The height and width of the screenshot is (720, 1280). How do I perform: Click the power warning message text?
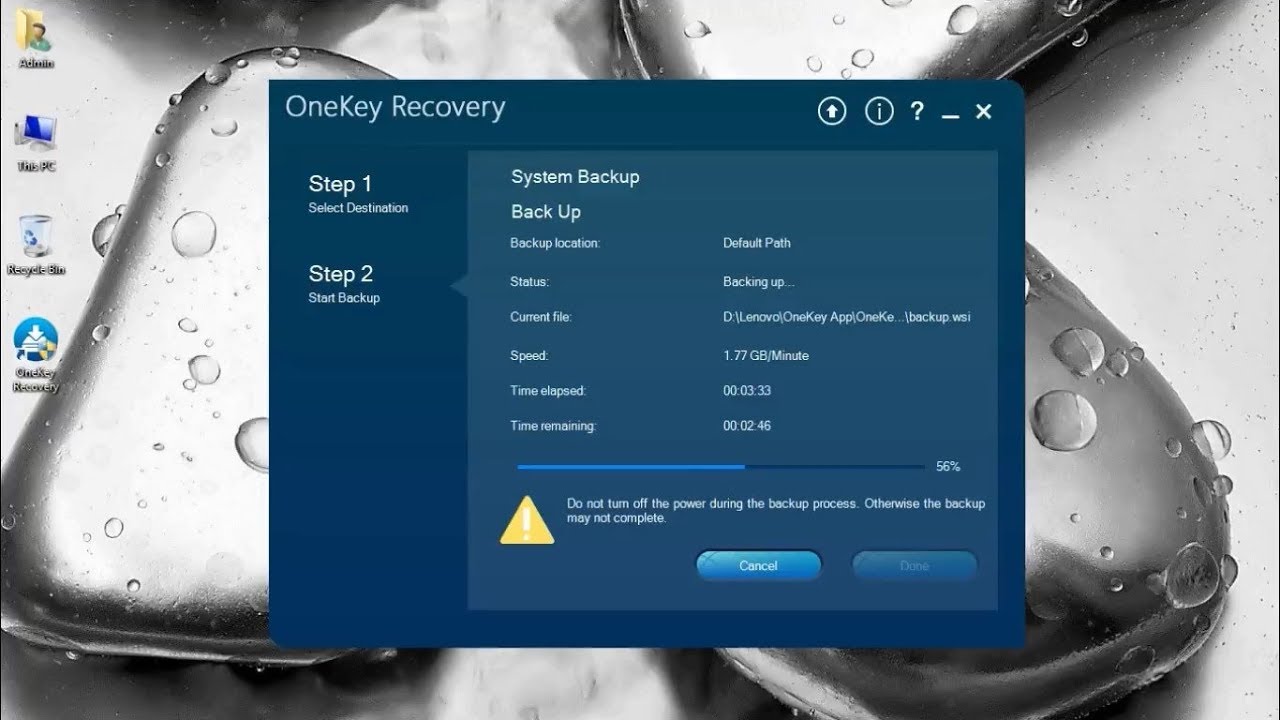click(x=776, y=511)
